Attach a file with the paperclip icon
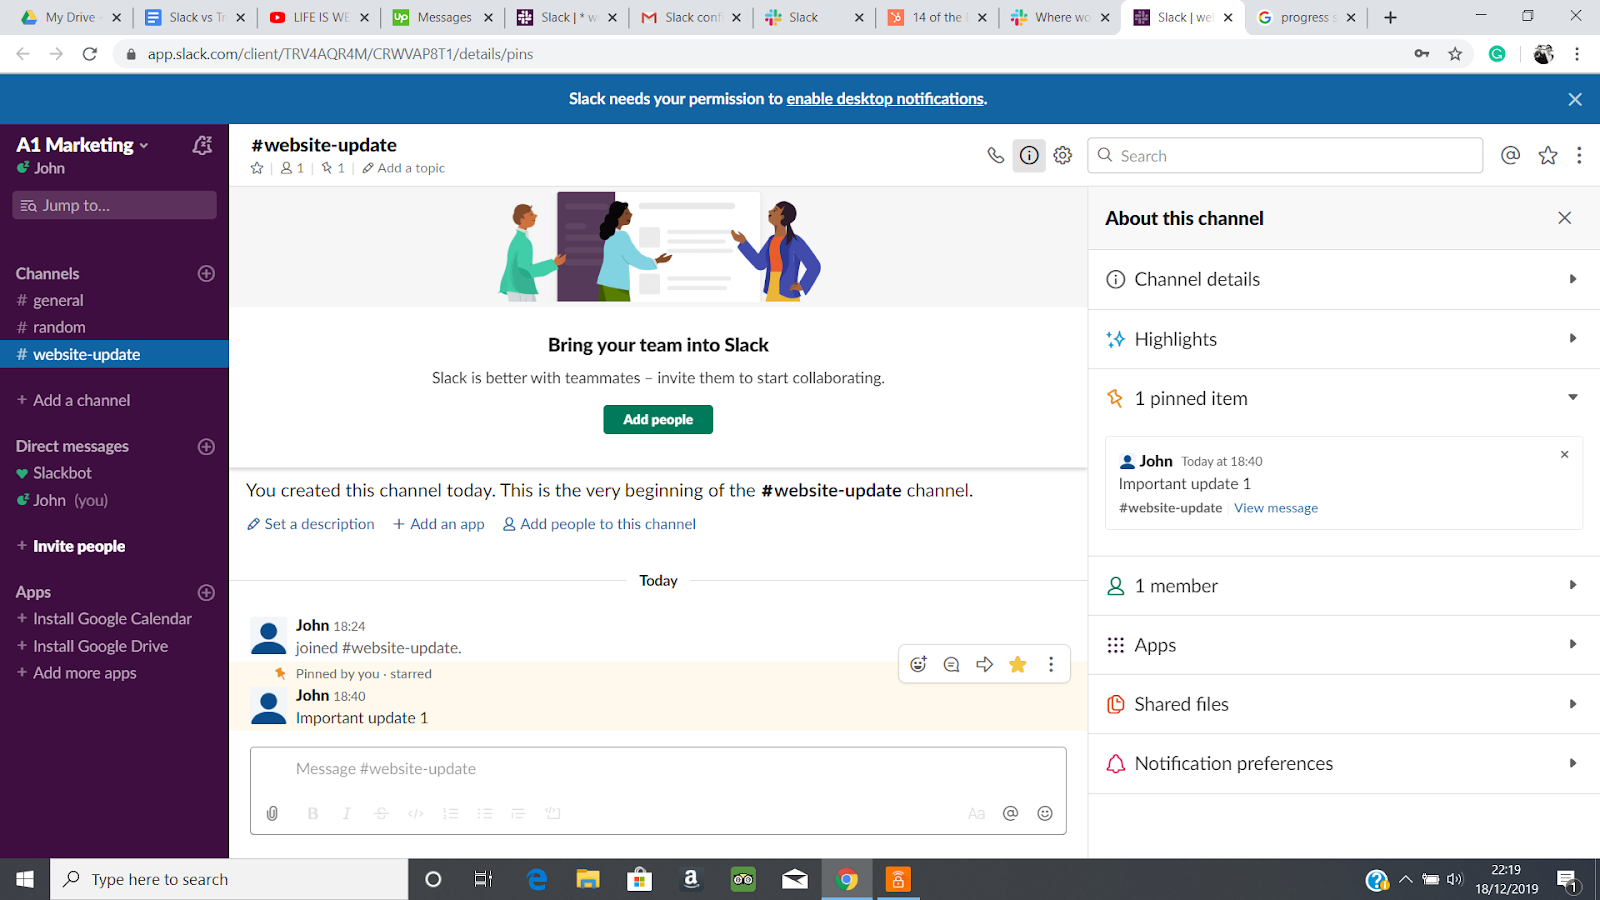The height and width of the screenshot is (900, 1600). point(272,813)
